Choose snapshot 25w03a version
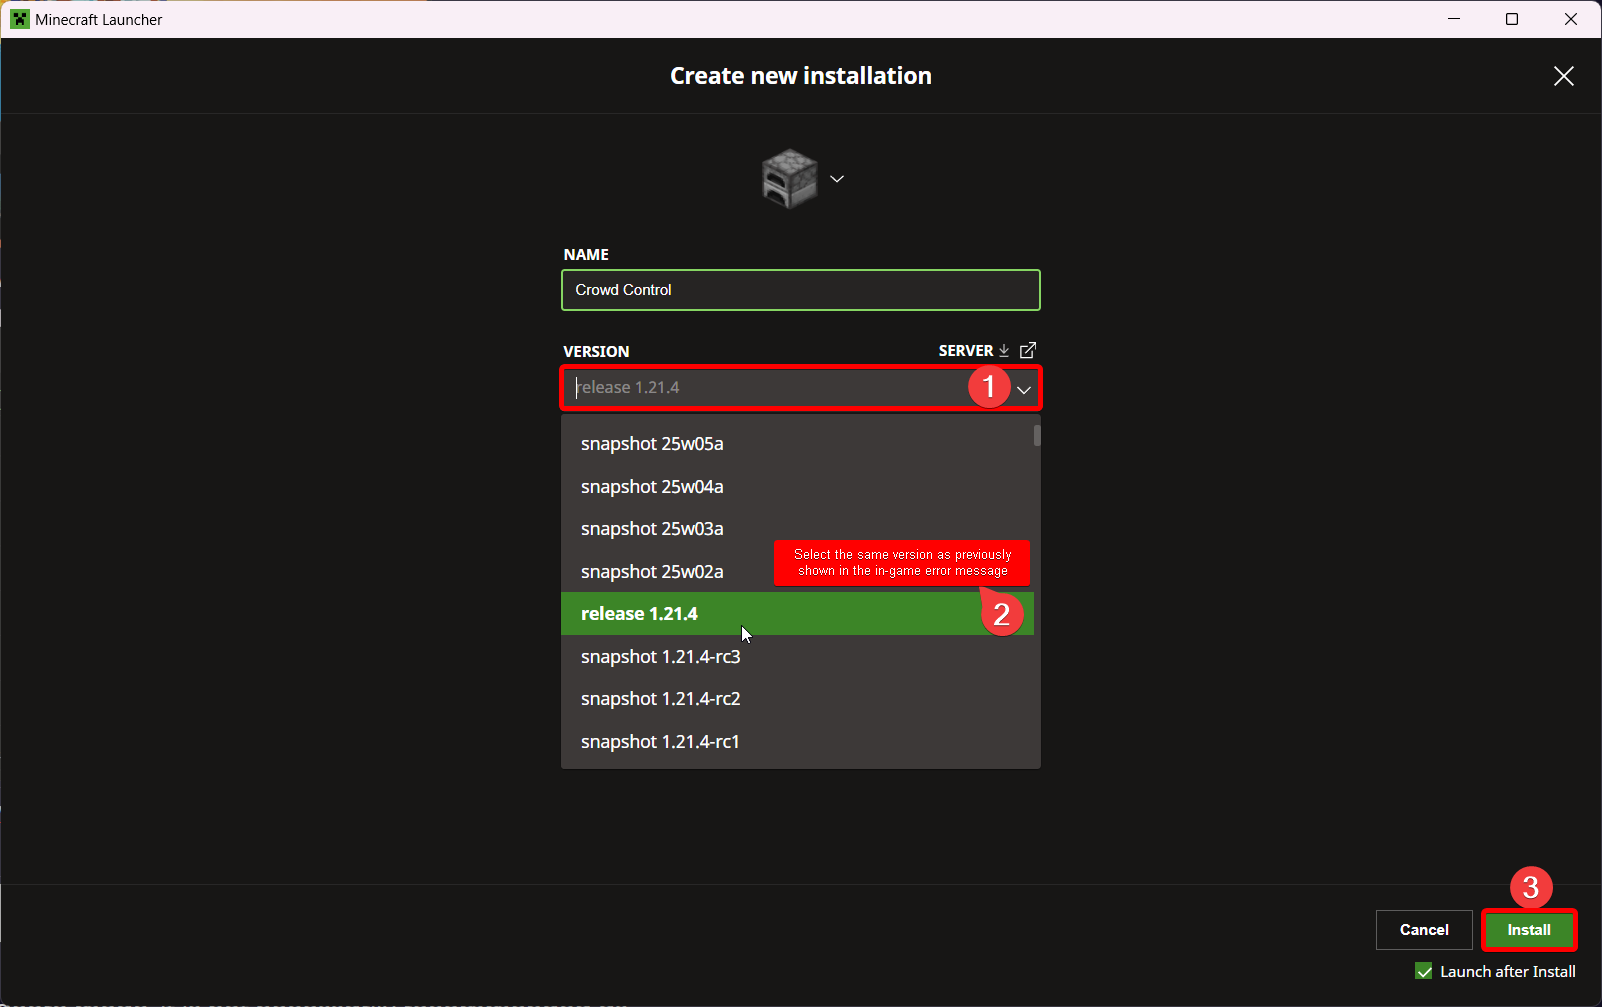 (652, 529)
